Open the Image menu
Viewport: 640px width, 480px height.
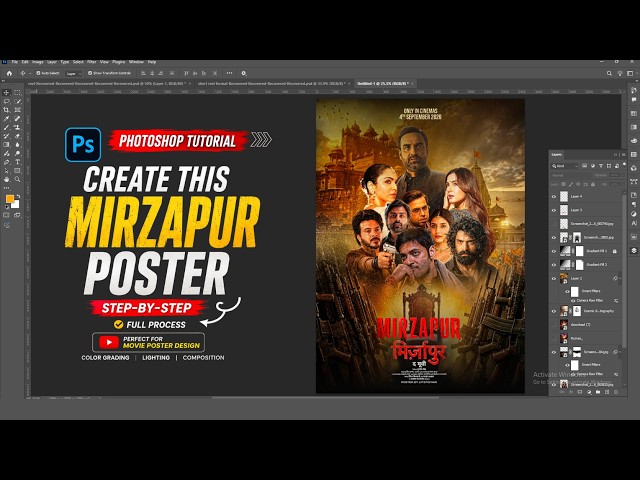38,62
